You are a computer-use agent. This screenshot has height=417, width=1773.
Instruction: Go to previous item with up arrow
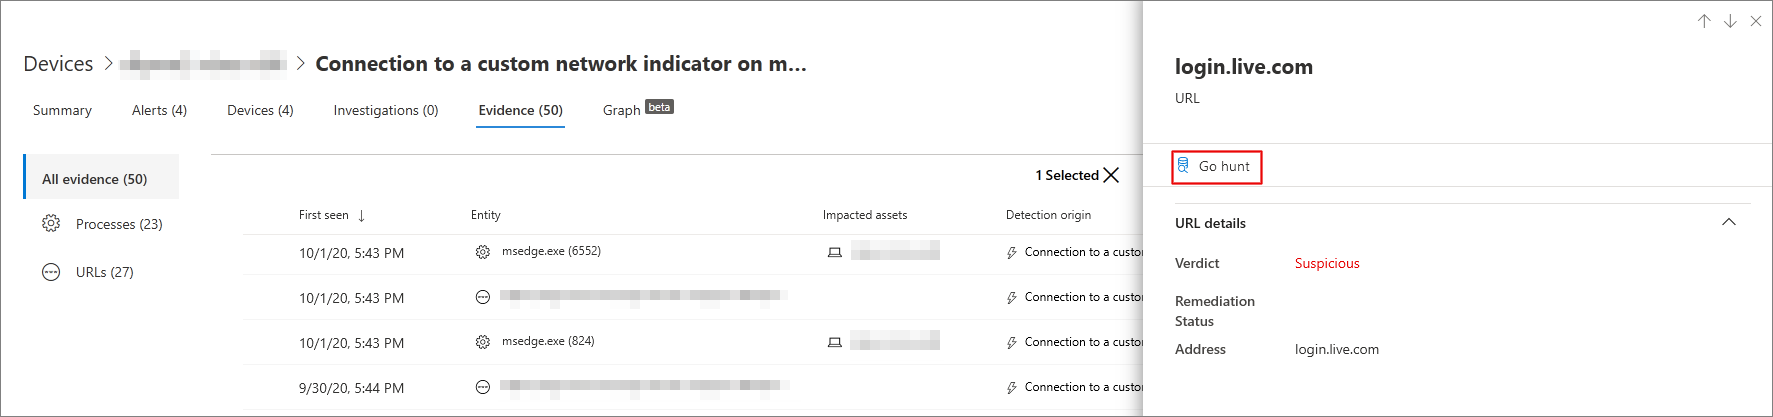(x=1704, y=21)
